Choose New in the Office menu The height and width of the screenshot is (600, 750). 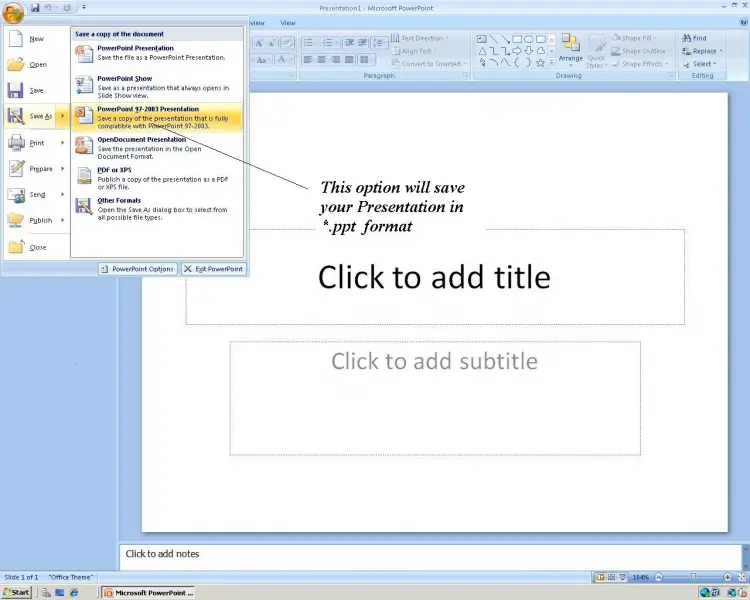37,39
